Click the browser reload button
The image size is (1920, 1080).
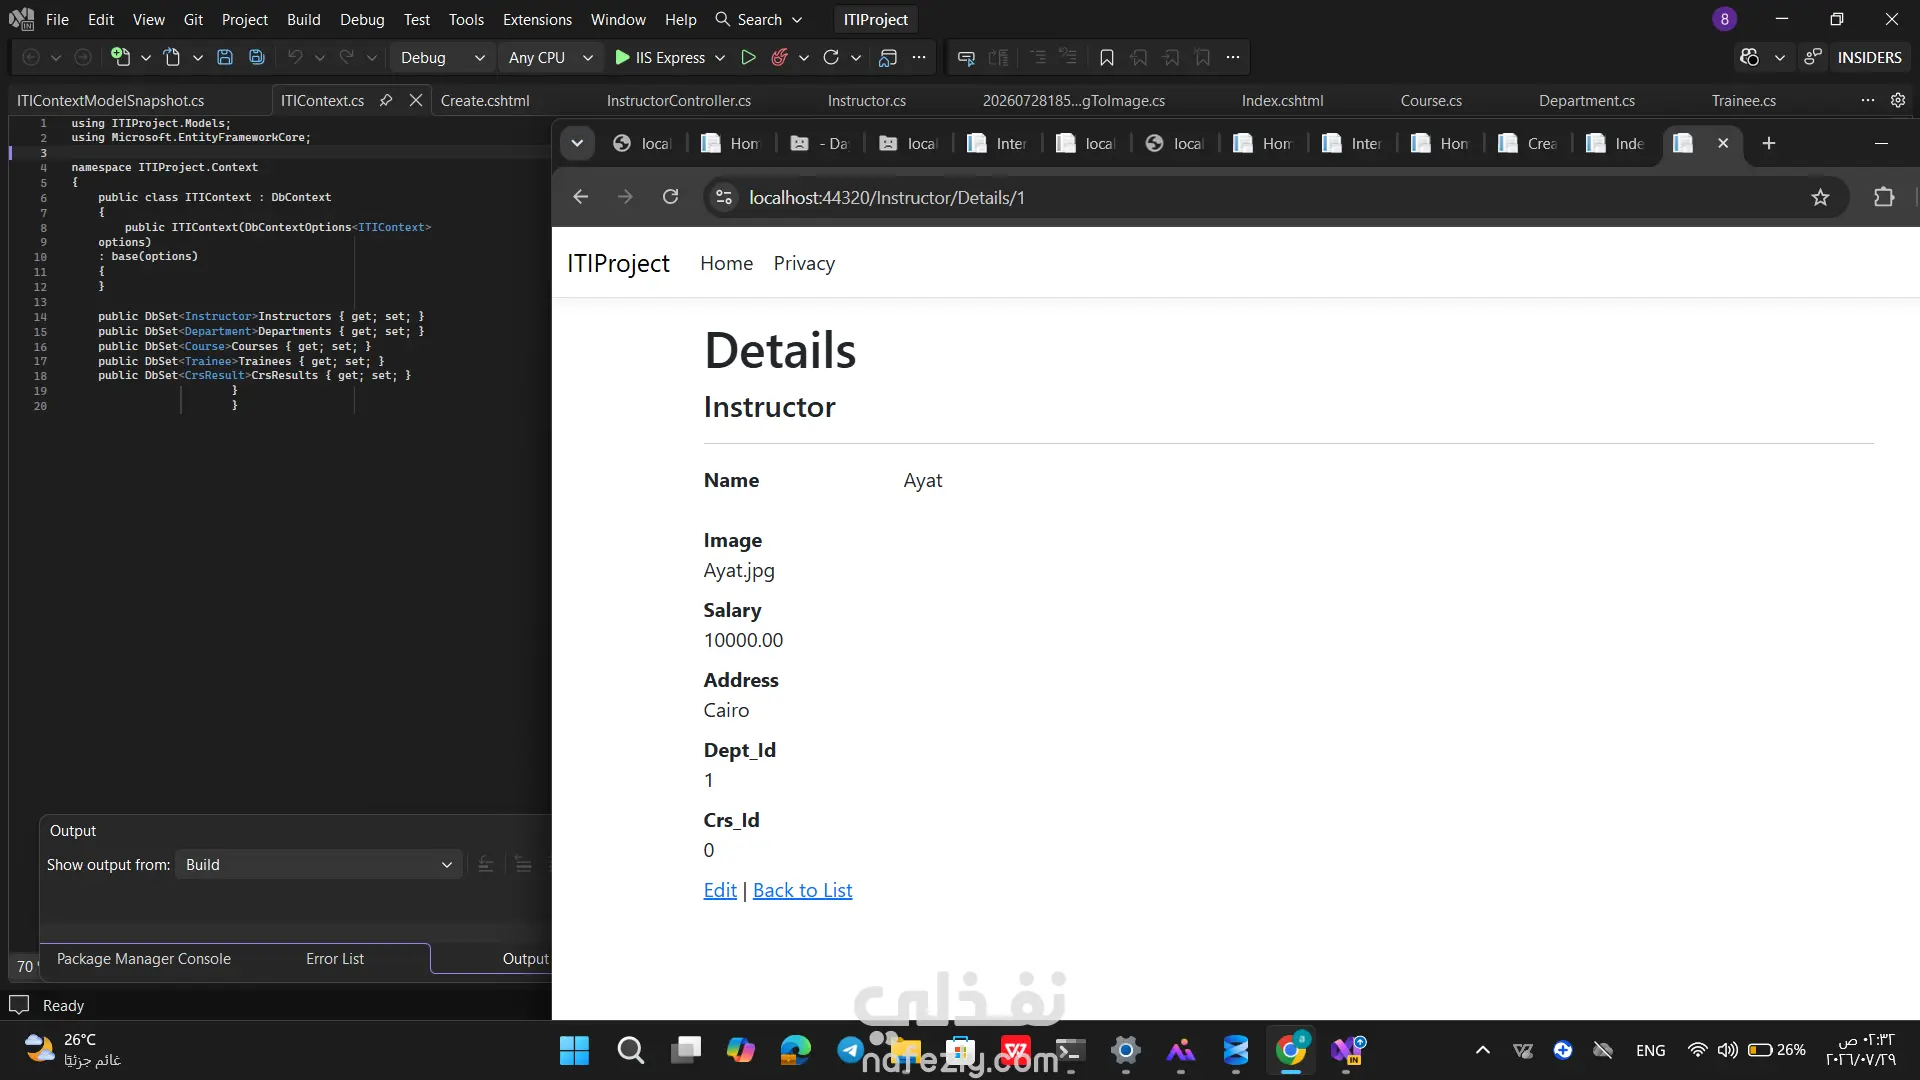pyautogui.click(x=671, y=197)
